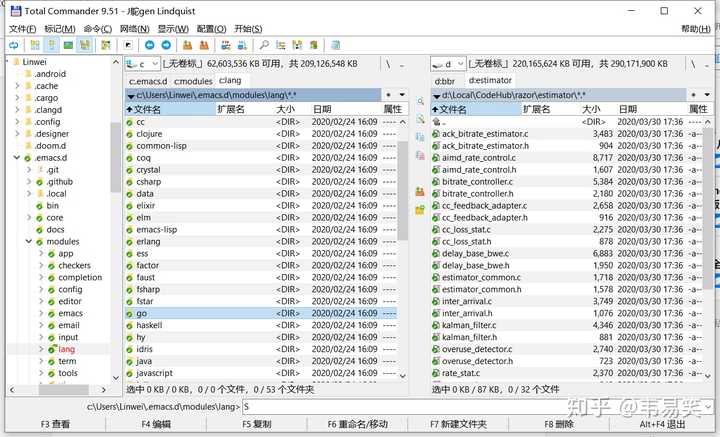Screen dimensions: 720x437
Task: Switch to the c:modules tab
Action: click(x=193, y=81)
